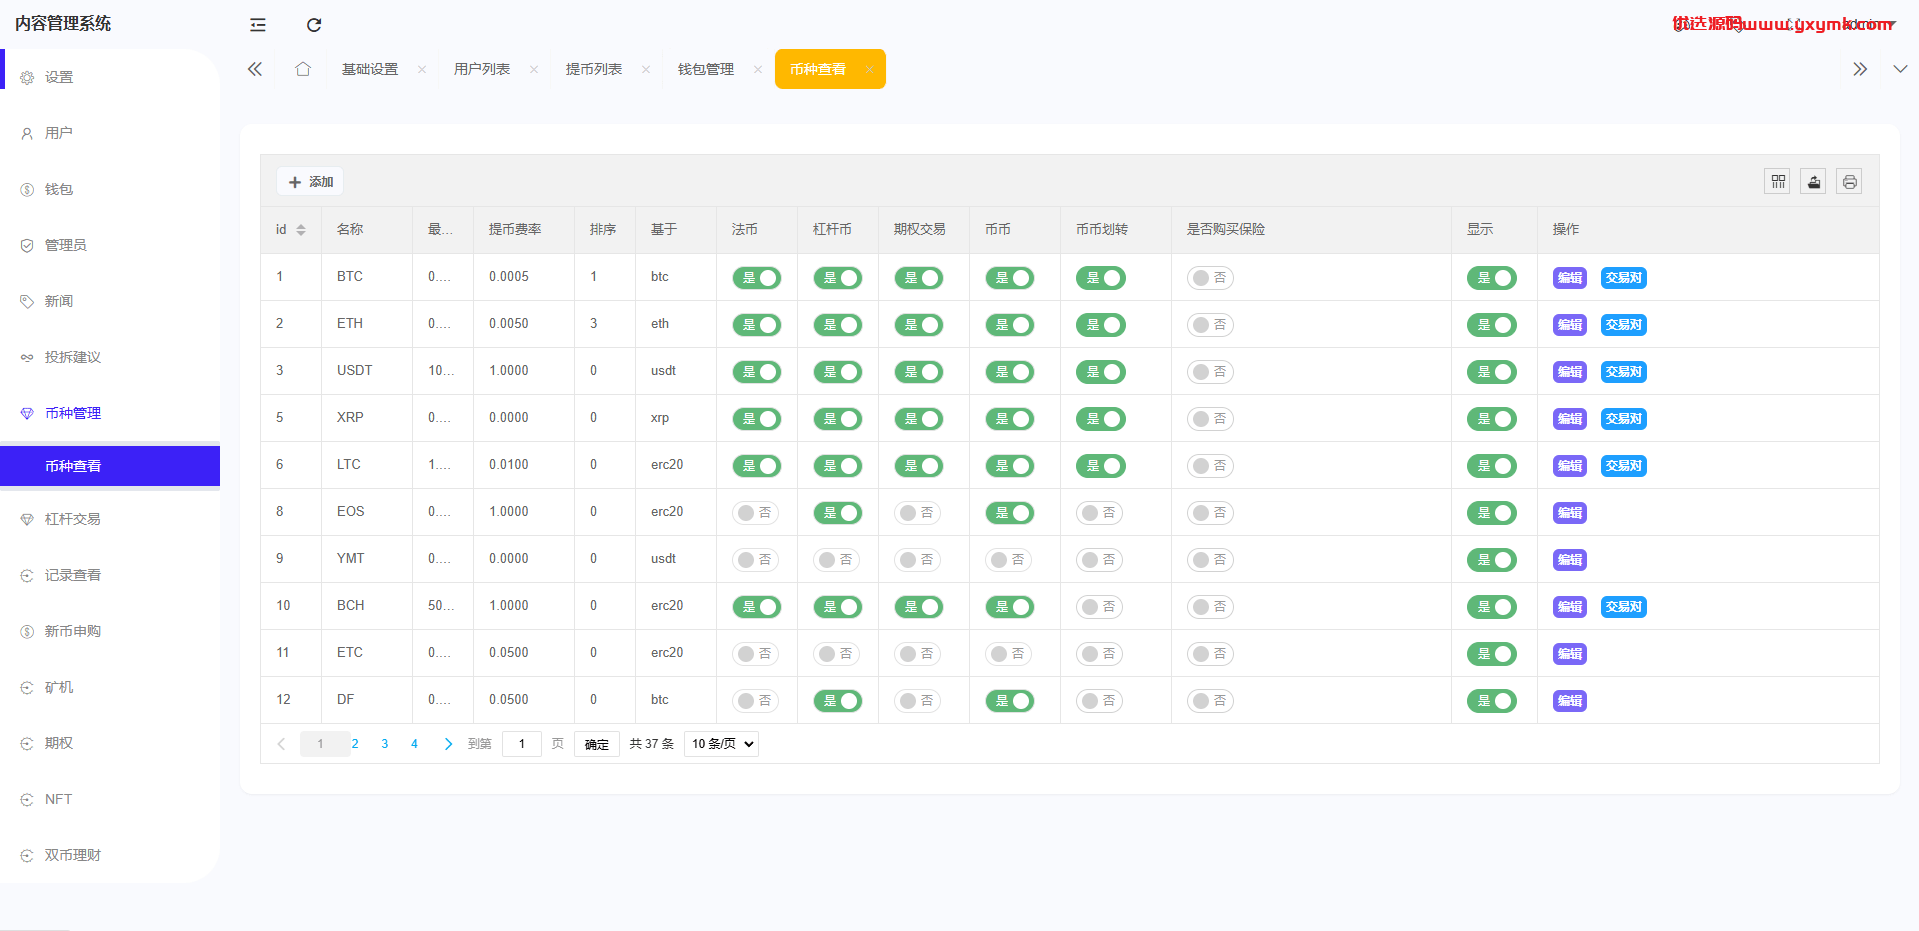
Task: Go to the home tab icon
Action: click(303, 69)
